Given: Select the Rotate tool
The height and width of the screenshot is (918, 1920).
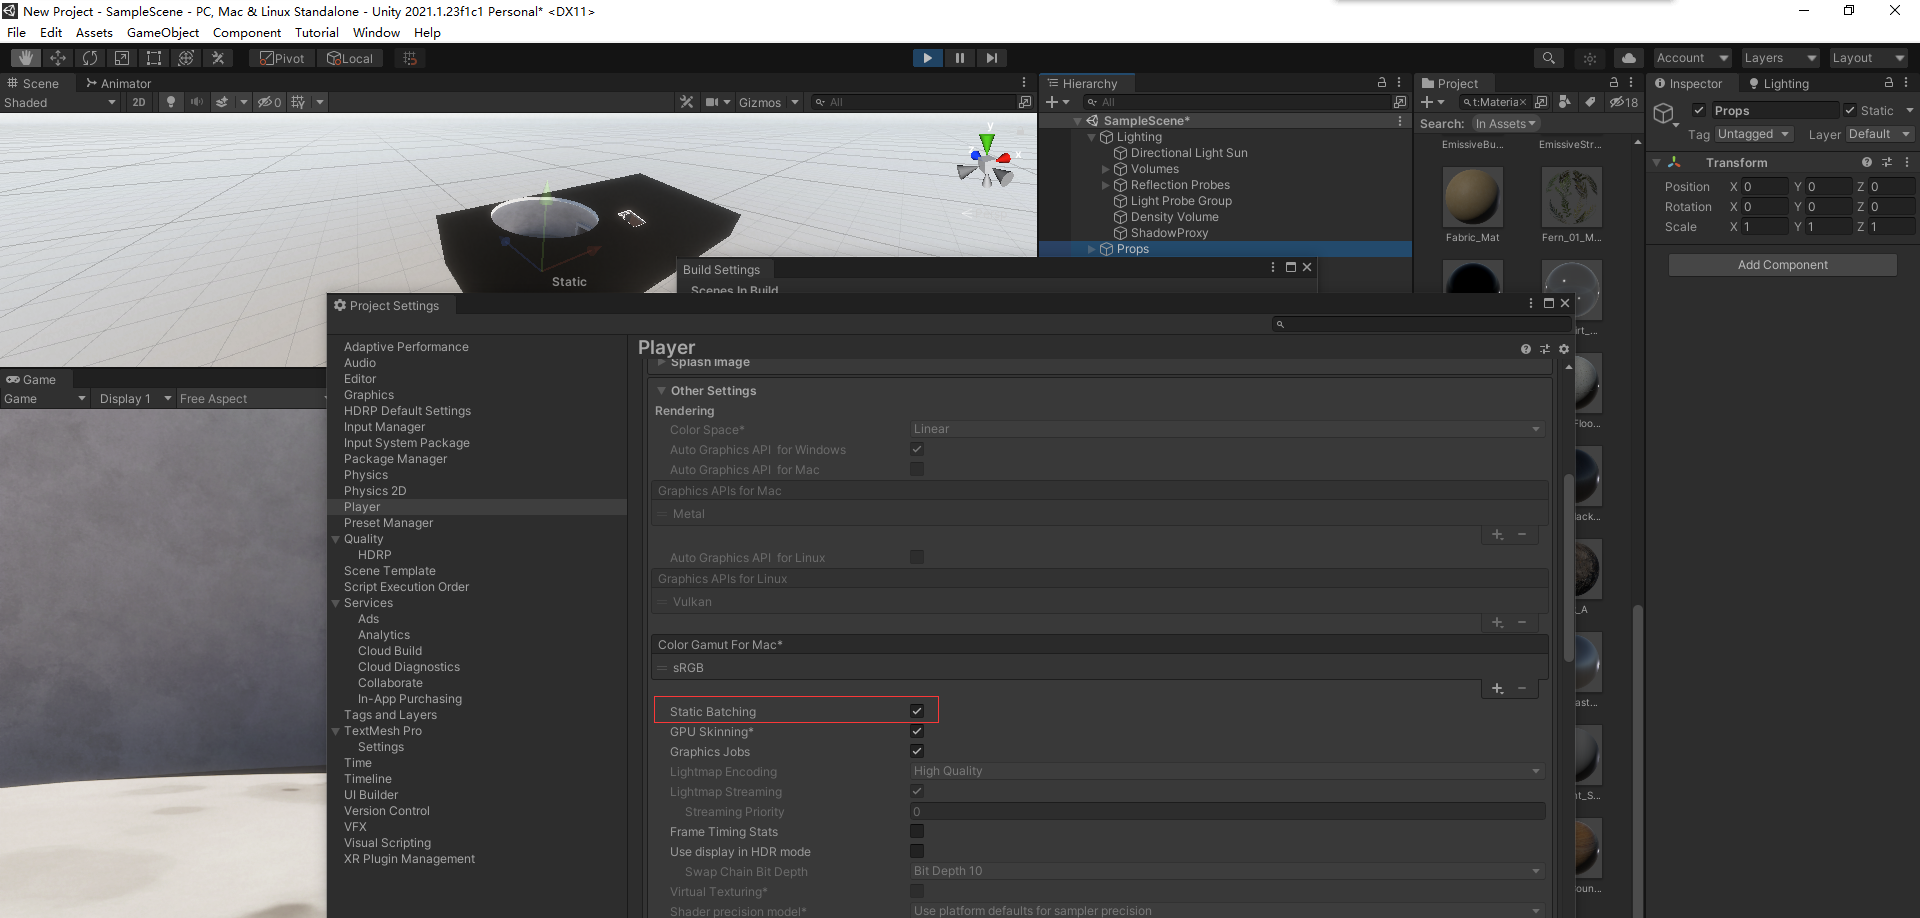Looking at the screenshot, I should coord(90,58).
